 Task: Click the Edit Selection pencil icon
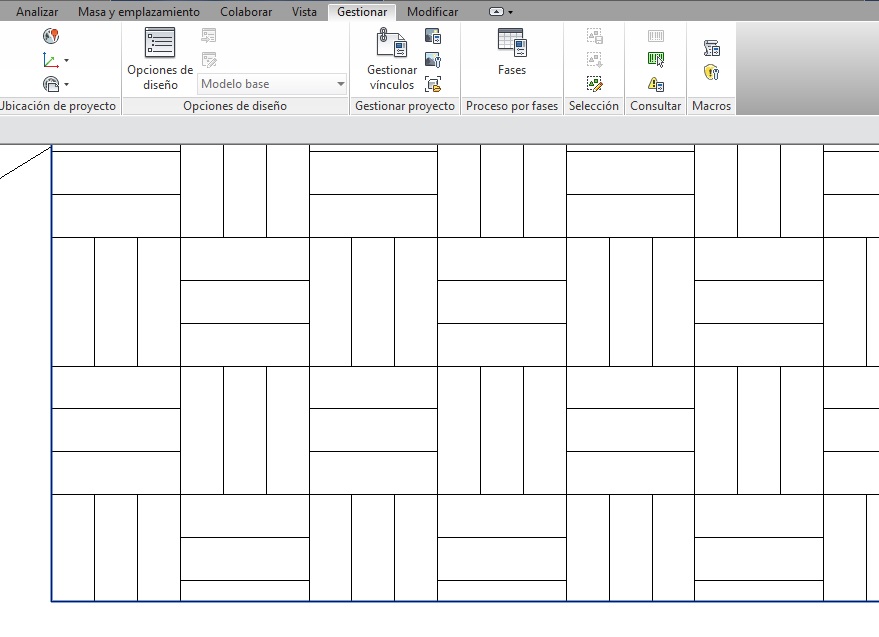pyautogui.click(x=594, y=84)
